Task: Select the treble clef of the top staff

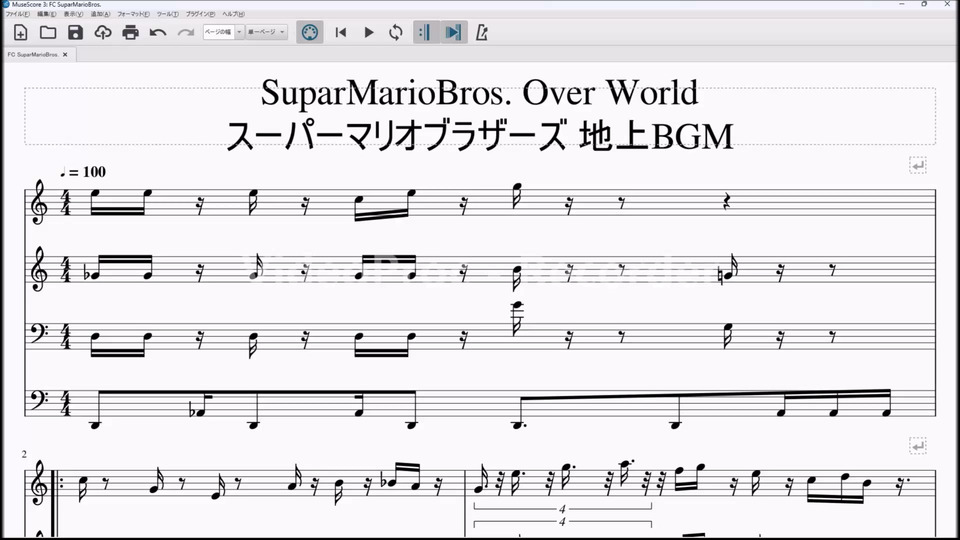Action: pyautogui.click(x=39, y=203)
